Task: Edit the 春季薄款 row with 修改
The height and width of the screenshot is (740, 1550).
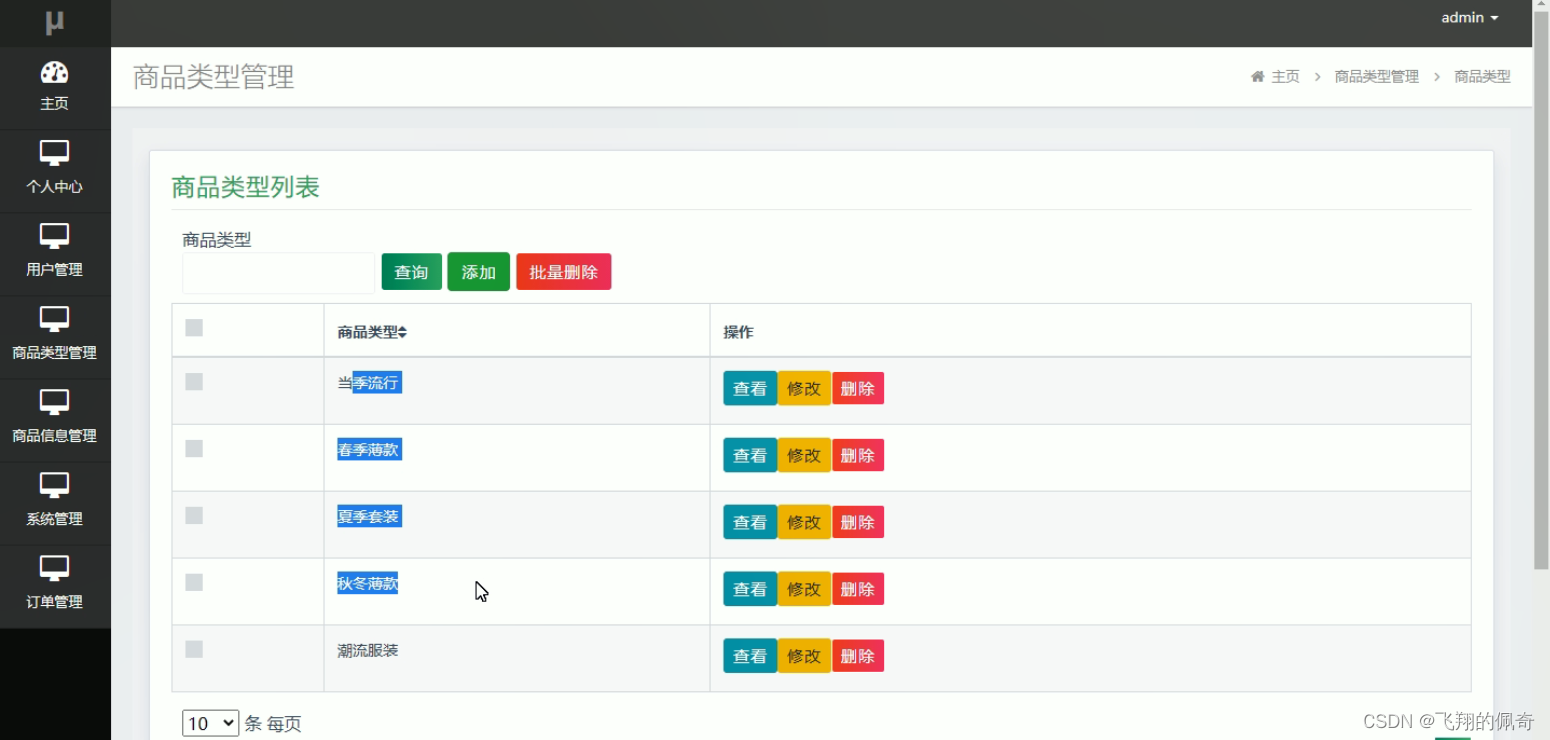Action: [804, 456]
